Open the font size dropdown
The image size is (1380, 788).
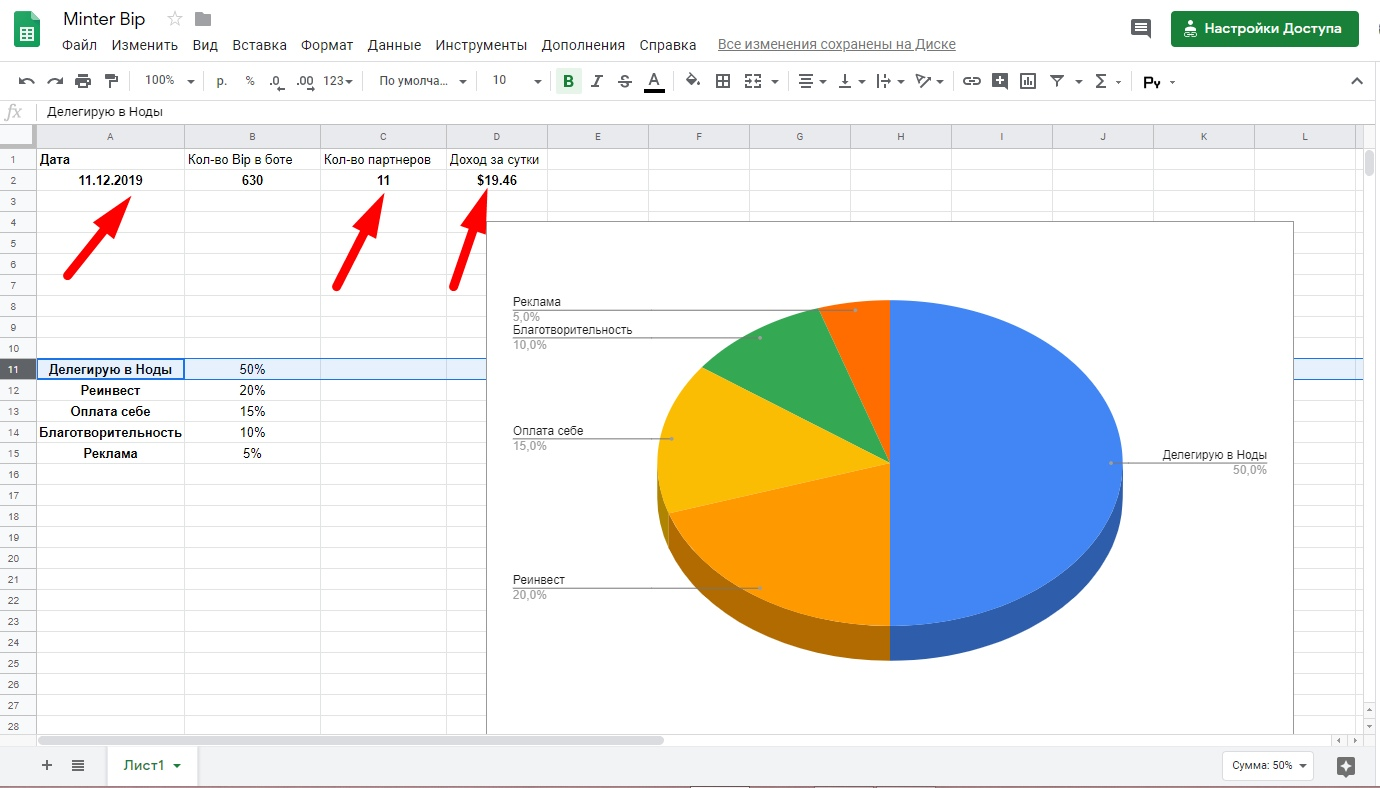516,81
